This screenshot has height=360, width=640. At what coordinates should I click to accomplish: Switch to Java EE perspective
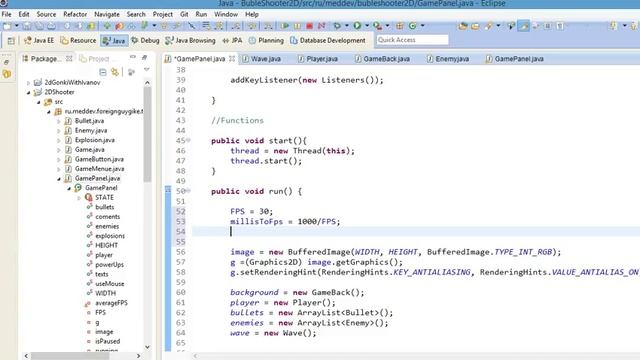(x=39, y=40)
